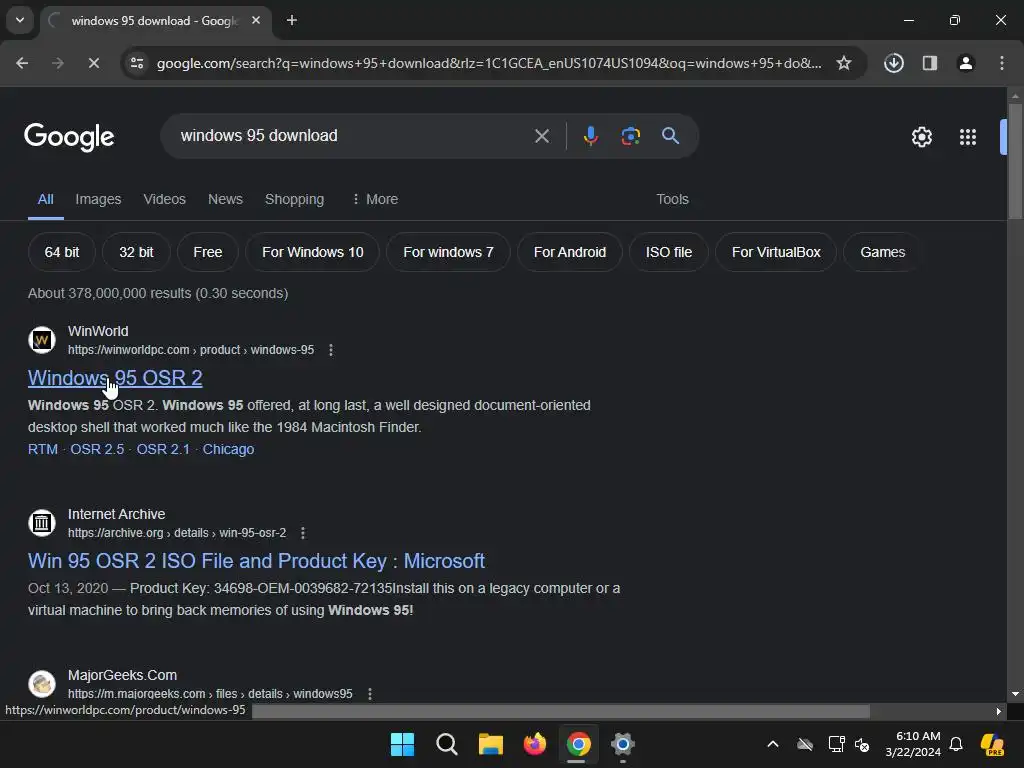The height and width of the screenshot is (768, 1024).
Task: Switch to the Images tab
Action: [x=98, y=199]
